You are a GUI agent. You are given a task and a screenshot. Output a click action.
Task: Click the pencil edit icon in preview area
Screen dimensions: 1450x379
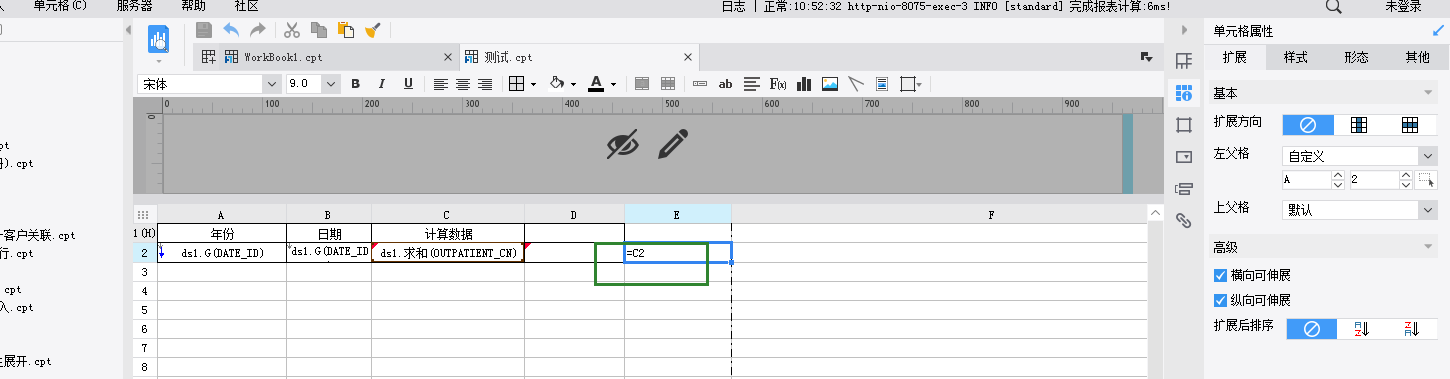pyautogui.click(x=673, y=144)
